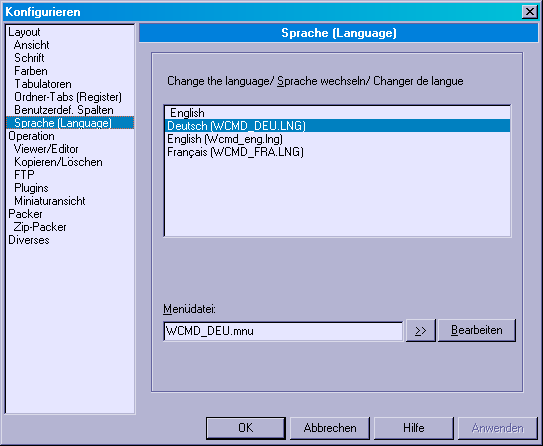Pick the first English language entry
The height and width of the screenshot is (446, 543).
(337, 113)
